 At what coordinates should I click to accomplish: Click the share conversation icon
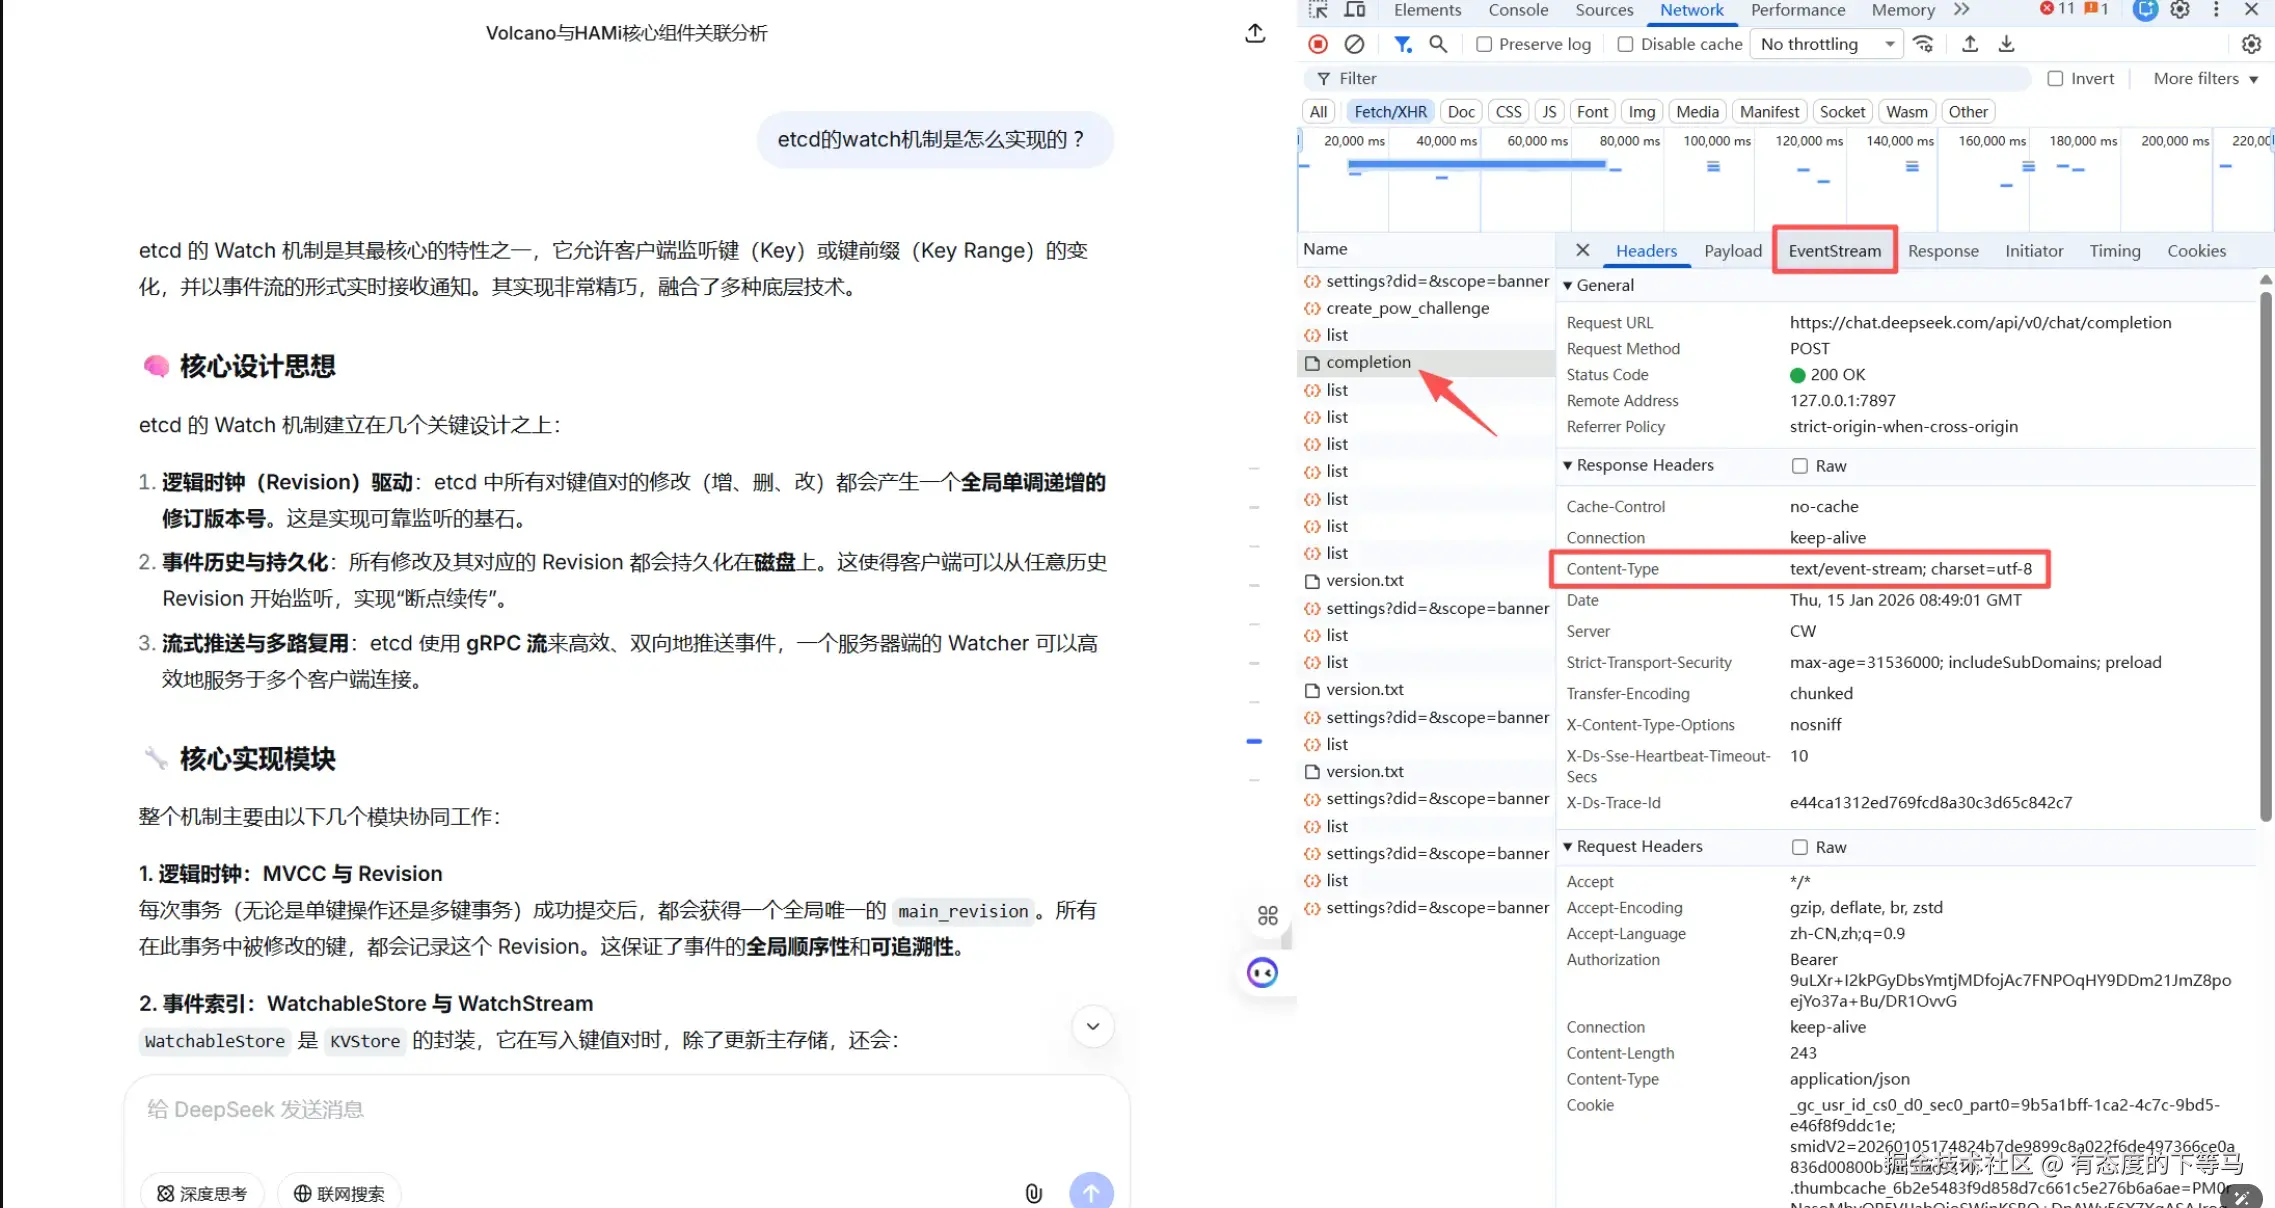tap(1255, 33)
